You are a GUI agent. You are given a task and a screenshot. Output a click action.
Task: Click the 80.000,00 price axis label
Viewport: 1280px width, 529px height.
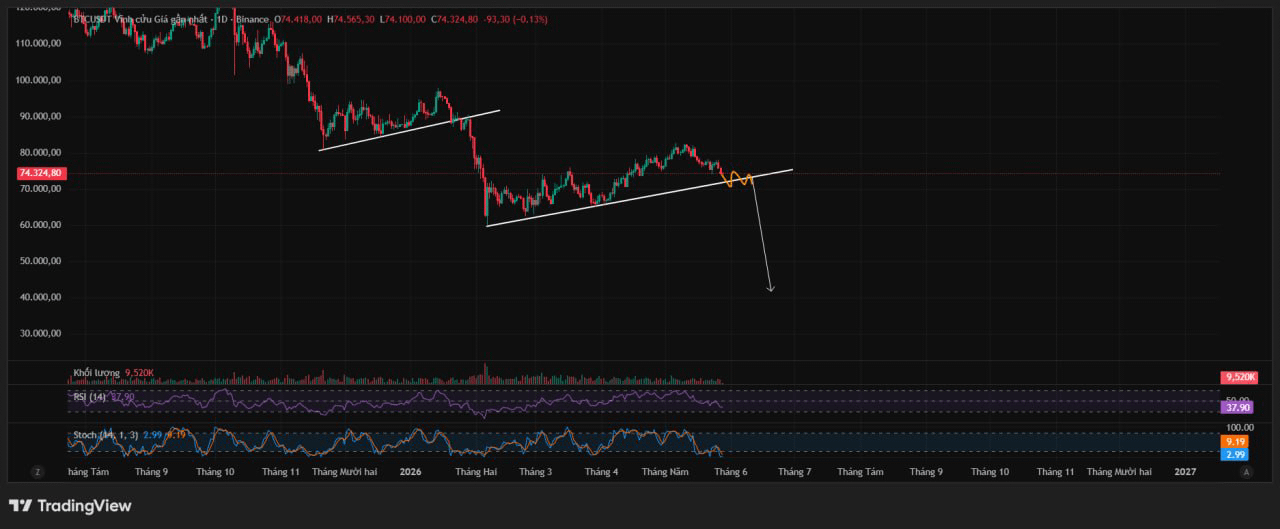[x=40, y=152]
